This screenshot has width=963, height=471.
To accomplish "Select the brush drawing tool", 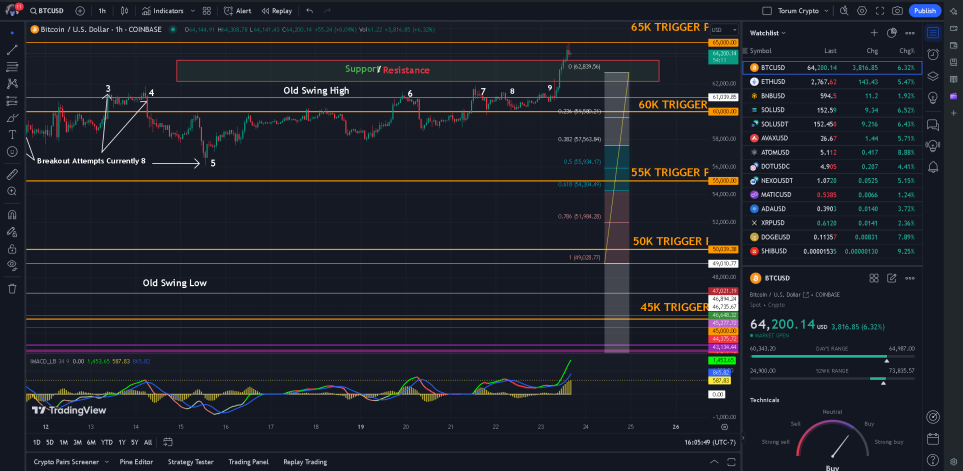I will pyautogui.click(x=12, y=117).
